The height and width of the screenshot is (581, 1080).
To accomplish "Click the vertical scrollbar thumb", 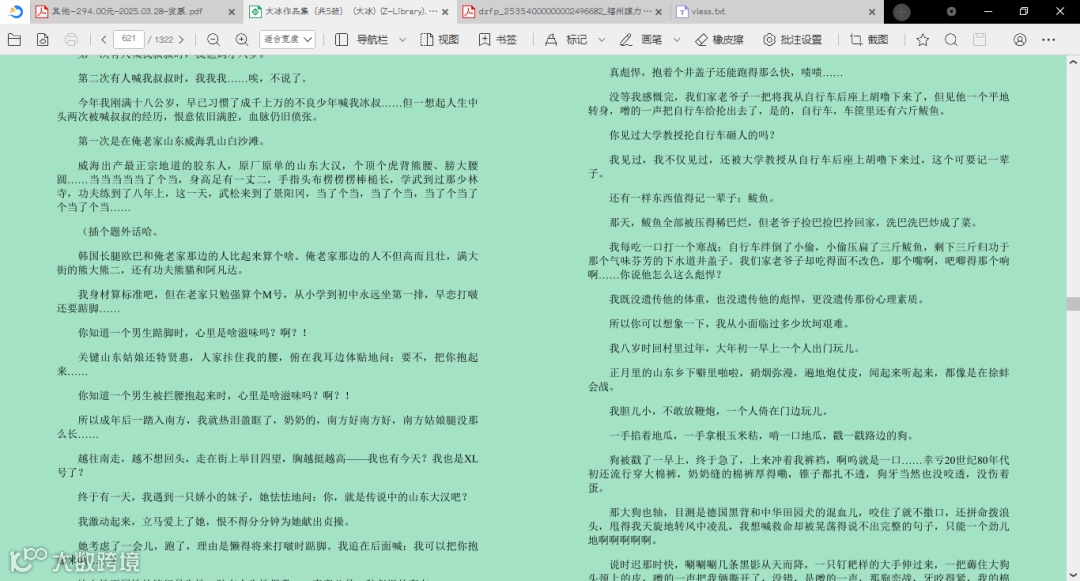I will (1073, 304).
